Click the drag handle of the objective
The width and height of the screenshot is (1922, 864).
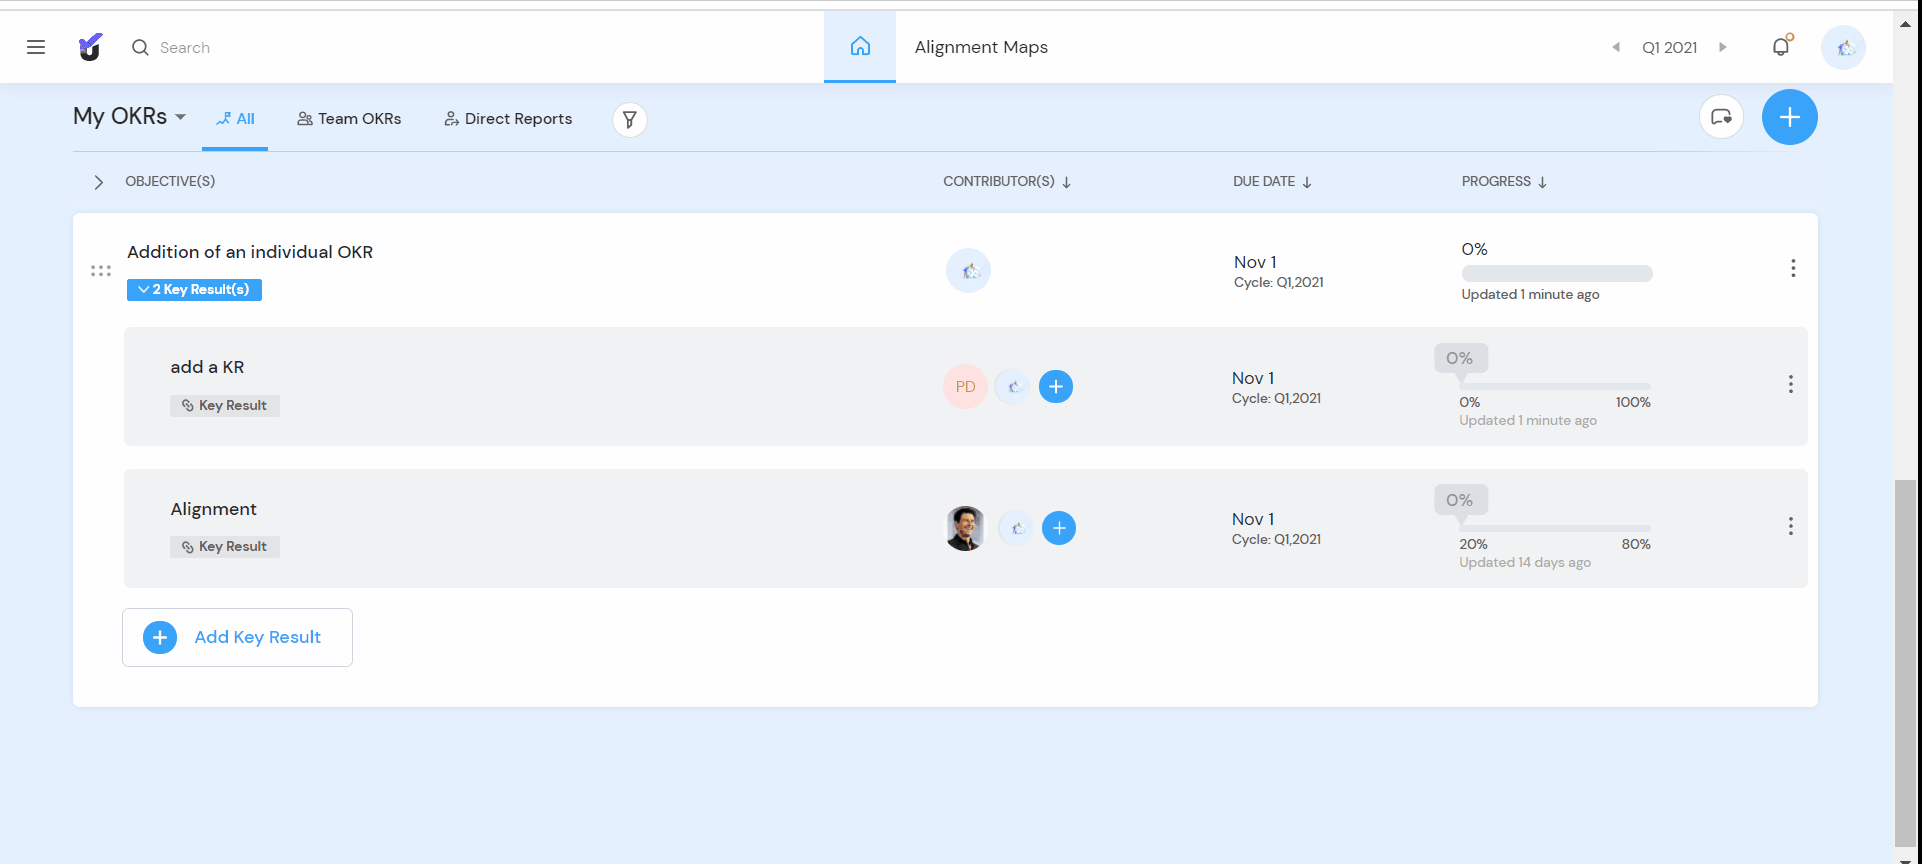(101, 270)
